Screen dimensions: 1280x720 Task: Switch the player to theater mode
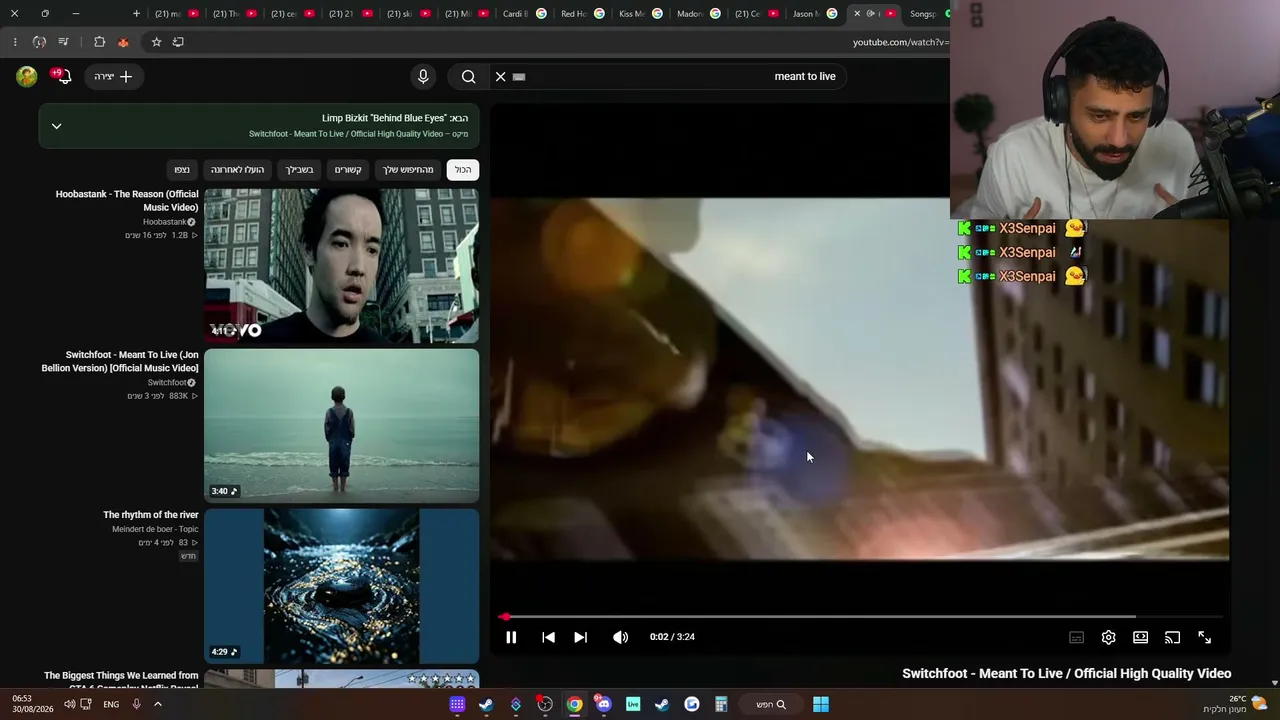(1140, 637)
